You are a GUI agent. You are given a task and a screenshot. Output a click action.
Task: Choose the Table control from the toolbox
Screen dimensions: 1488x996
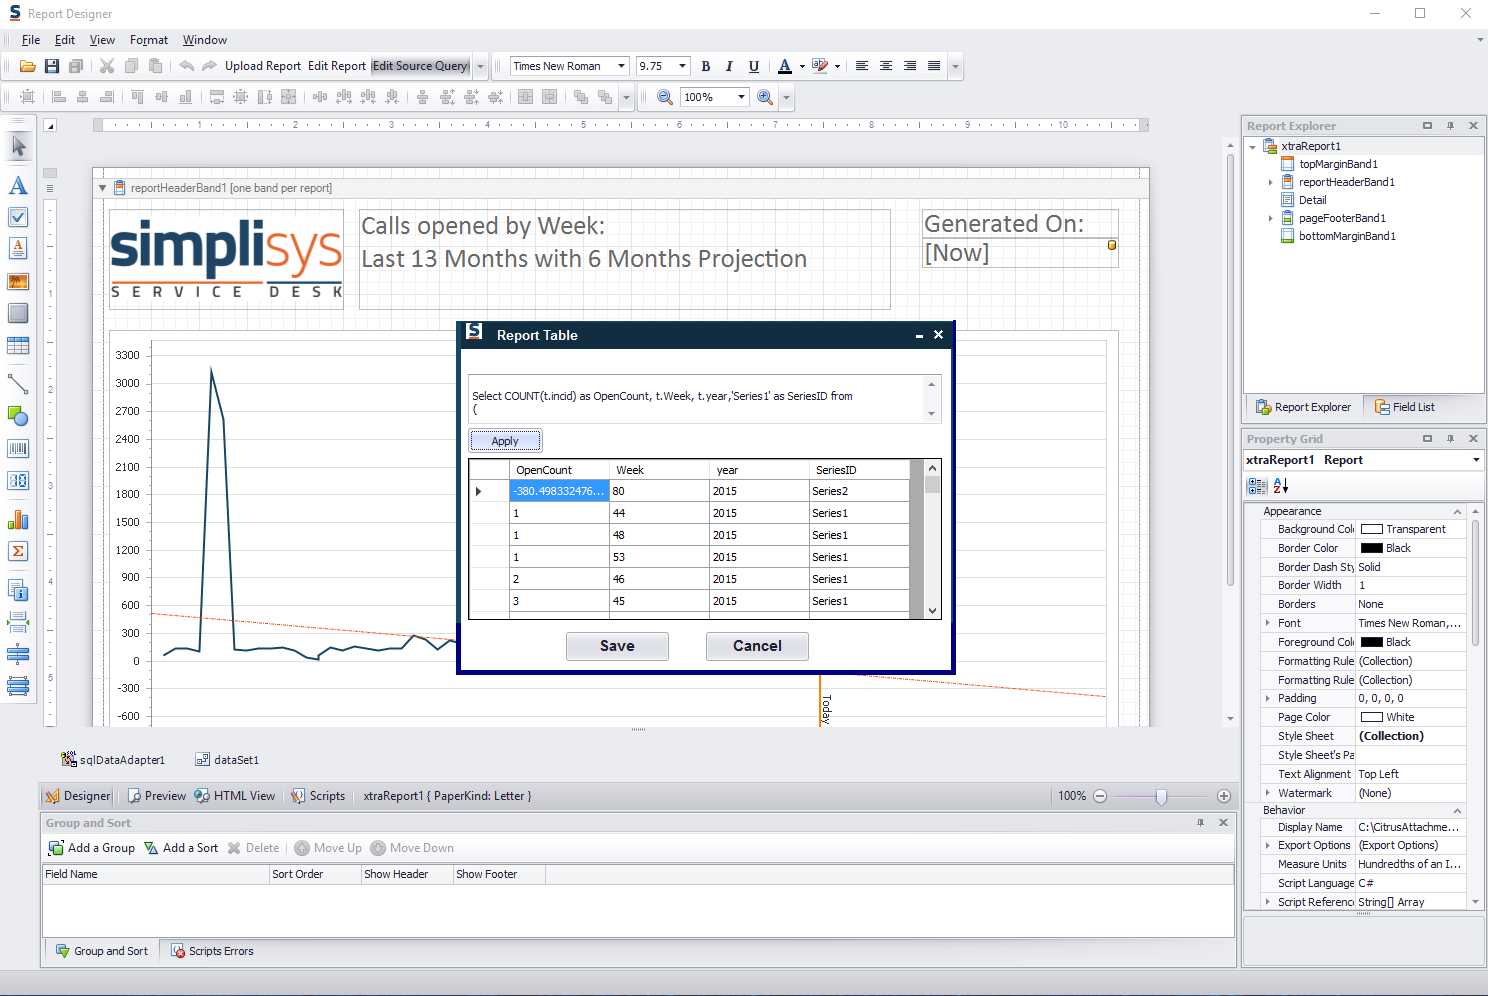[x=18, y=345]
